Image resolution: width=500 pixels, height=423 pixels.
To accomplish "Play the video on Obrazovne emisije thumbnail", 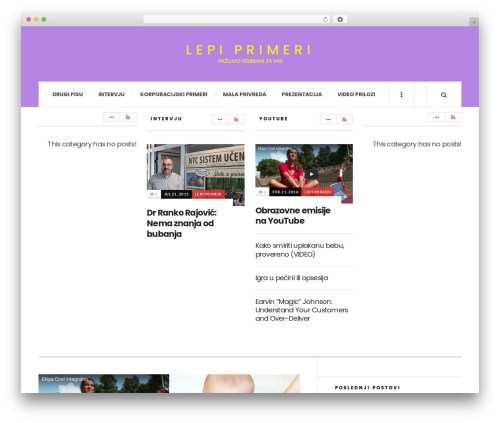I will point(311,174).
